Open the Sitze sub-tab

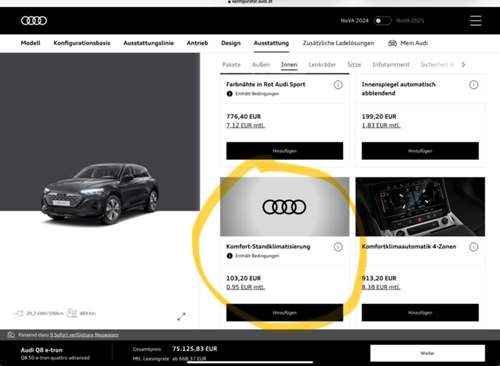354,65
